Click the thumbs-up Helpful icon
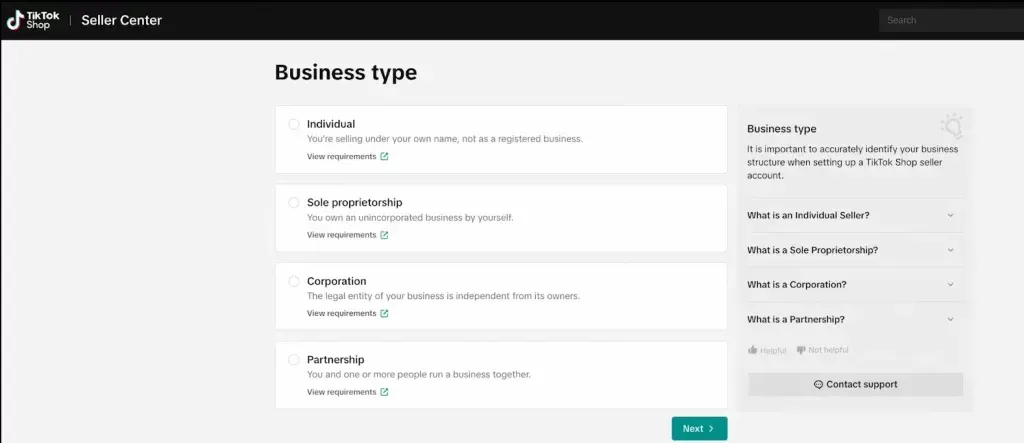The height and width of the screenshot is (443, 1024). [x=753, y=350]
